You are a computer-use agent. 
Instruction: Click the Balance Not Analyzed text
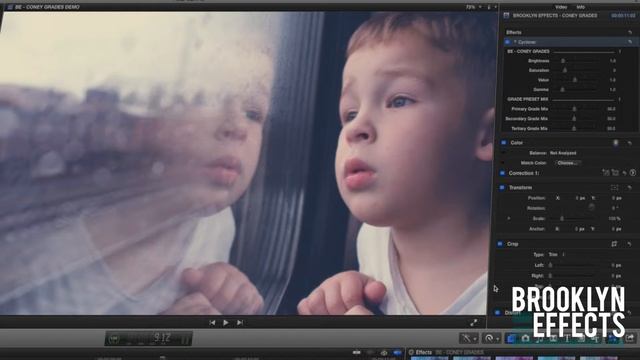(563, 153)
